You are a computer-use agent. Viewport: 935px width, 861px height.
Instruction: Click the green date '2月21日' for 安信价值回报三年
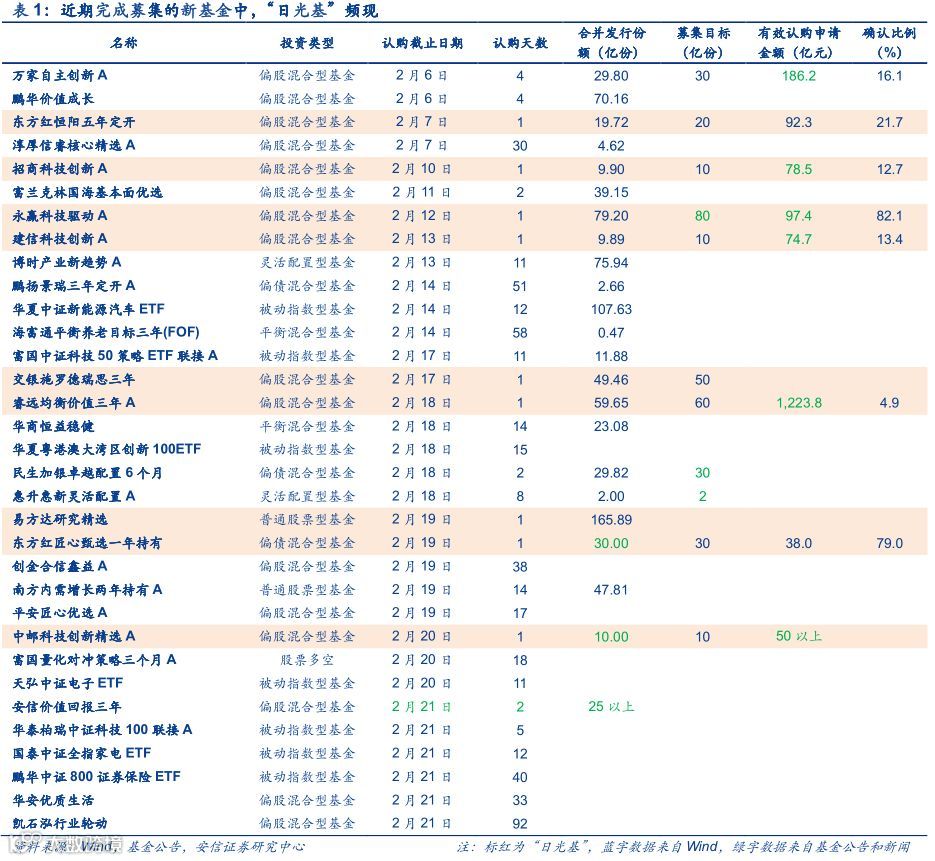[x=421, y=707]
